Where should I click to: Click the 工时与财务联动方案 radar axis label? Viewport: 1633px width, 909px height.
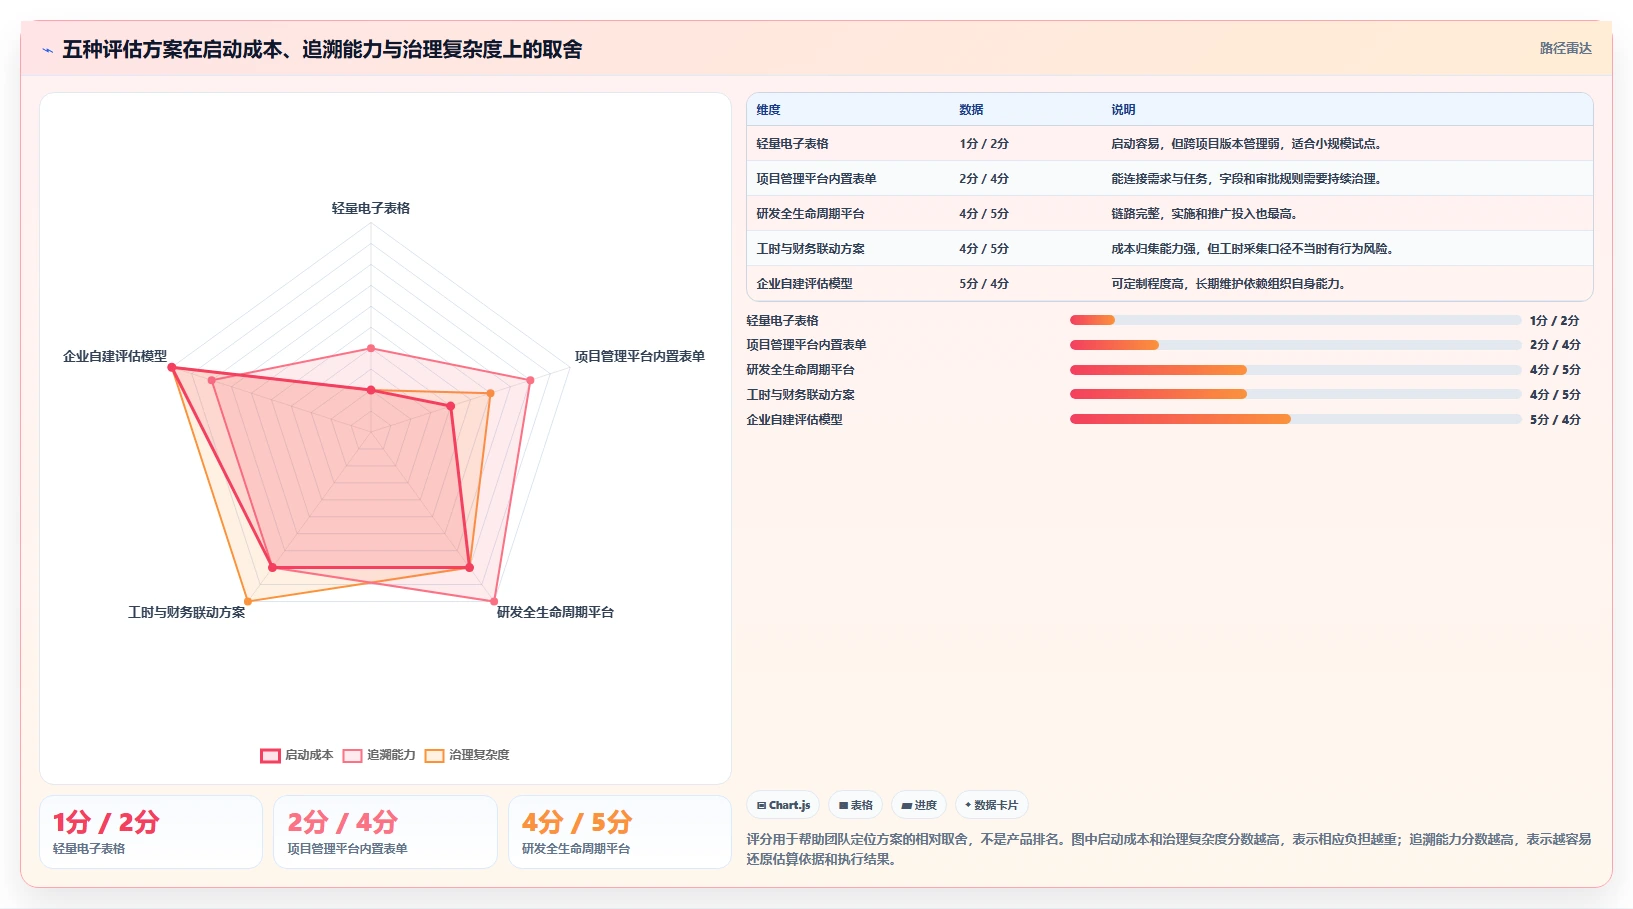point(186,612)
